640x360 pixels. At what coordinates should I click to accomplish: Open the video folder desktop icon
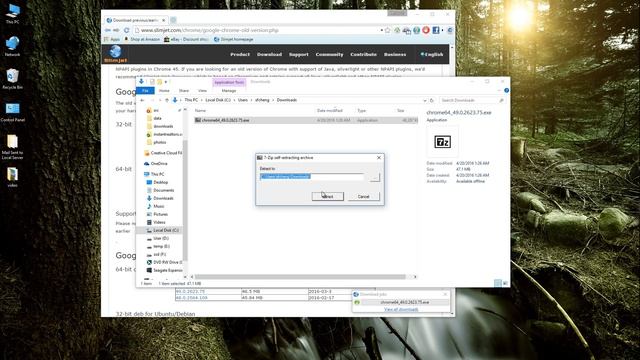click(x=13, y=177)
